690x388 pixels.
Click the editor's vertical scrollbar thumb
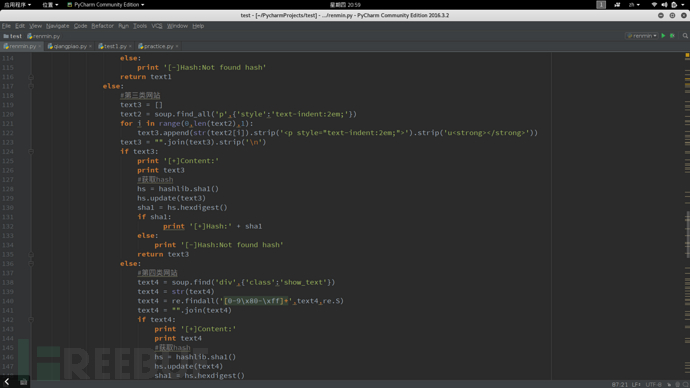coord(687,234)
